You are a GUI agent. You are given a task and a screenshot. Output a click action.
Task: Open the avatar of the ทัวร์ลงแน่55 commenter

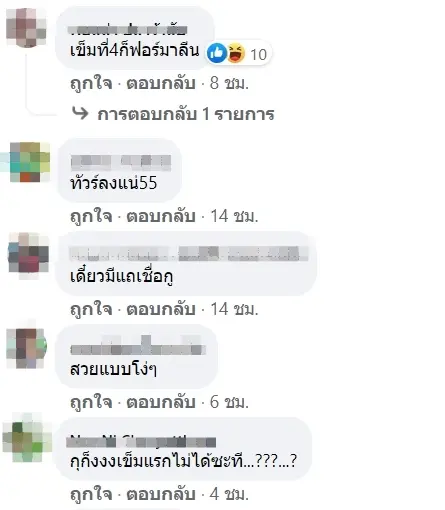tap(30, 162)
